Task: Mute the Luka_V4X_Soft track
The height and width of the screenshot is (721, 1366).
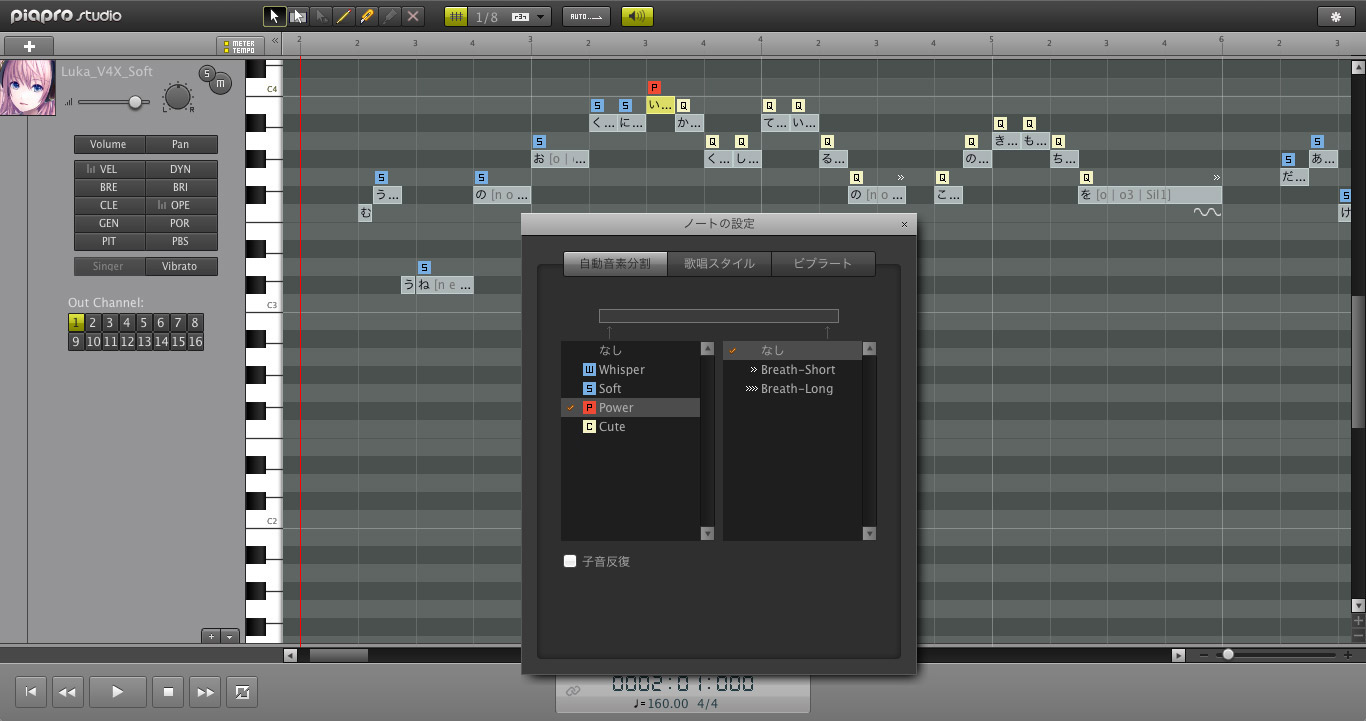Action: (x=221, y=84)
